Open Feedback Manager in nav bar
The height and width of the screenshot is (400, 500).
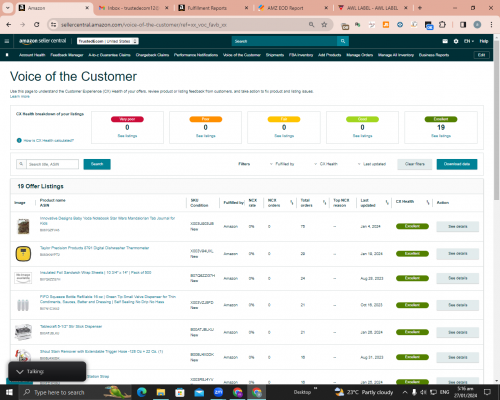67,55
